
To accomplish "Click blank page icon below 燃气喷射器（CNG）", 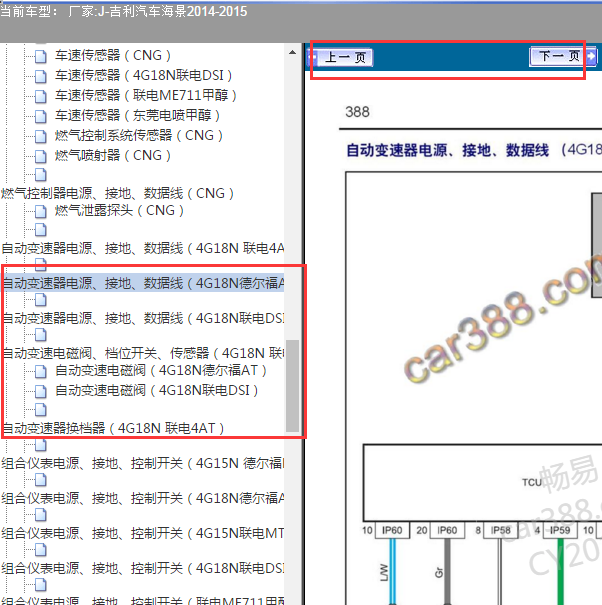I will [x=41, y=174].
